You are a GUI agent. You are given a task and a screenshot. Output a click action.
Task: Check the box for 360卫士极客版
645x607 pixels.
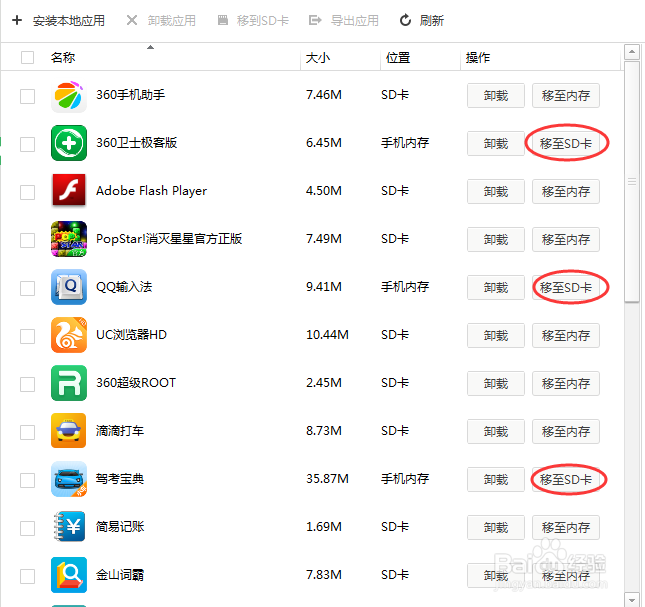(28, 144)
